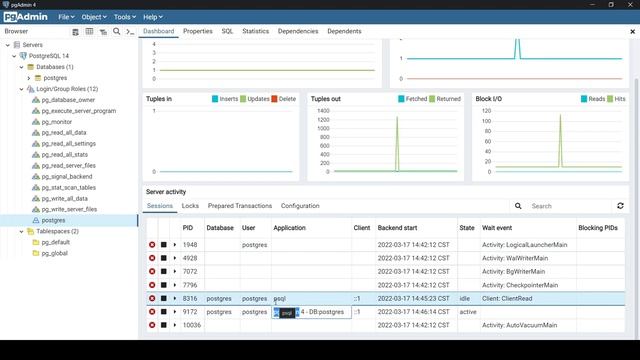This screenshot has height=360, width=640.
Task: Click Fetched legend swatch in Tuples out
Action: pos(401,99)
